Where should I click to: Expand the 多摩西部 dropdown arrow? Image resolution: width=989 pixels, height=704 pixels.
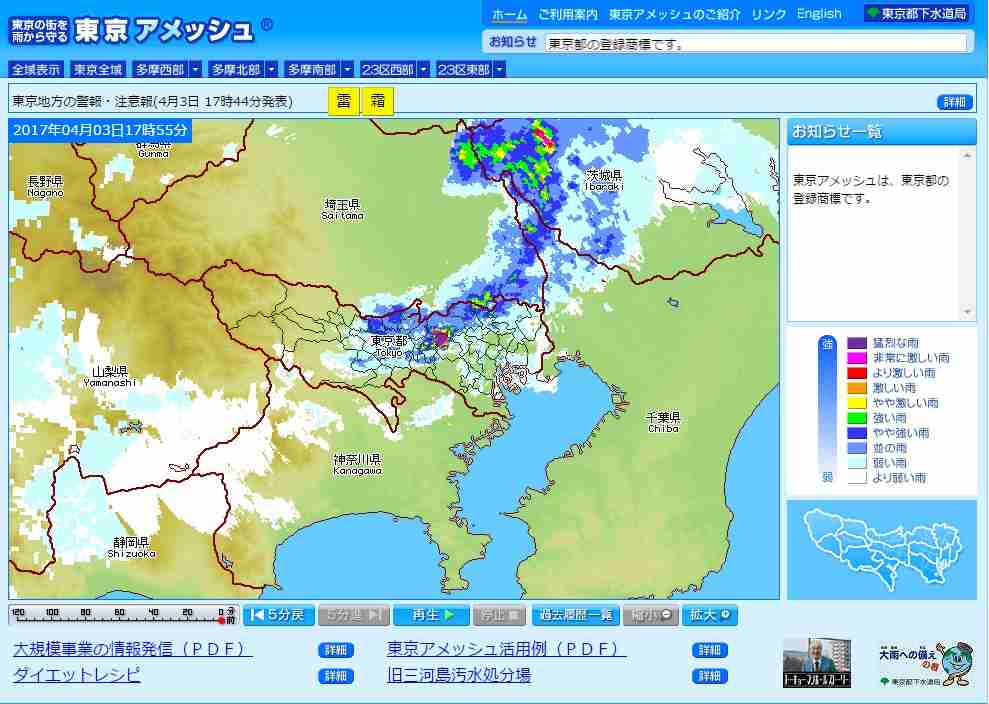[x=196, y=69]
